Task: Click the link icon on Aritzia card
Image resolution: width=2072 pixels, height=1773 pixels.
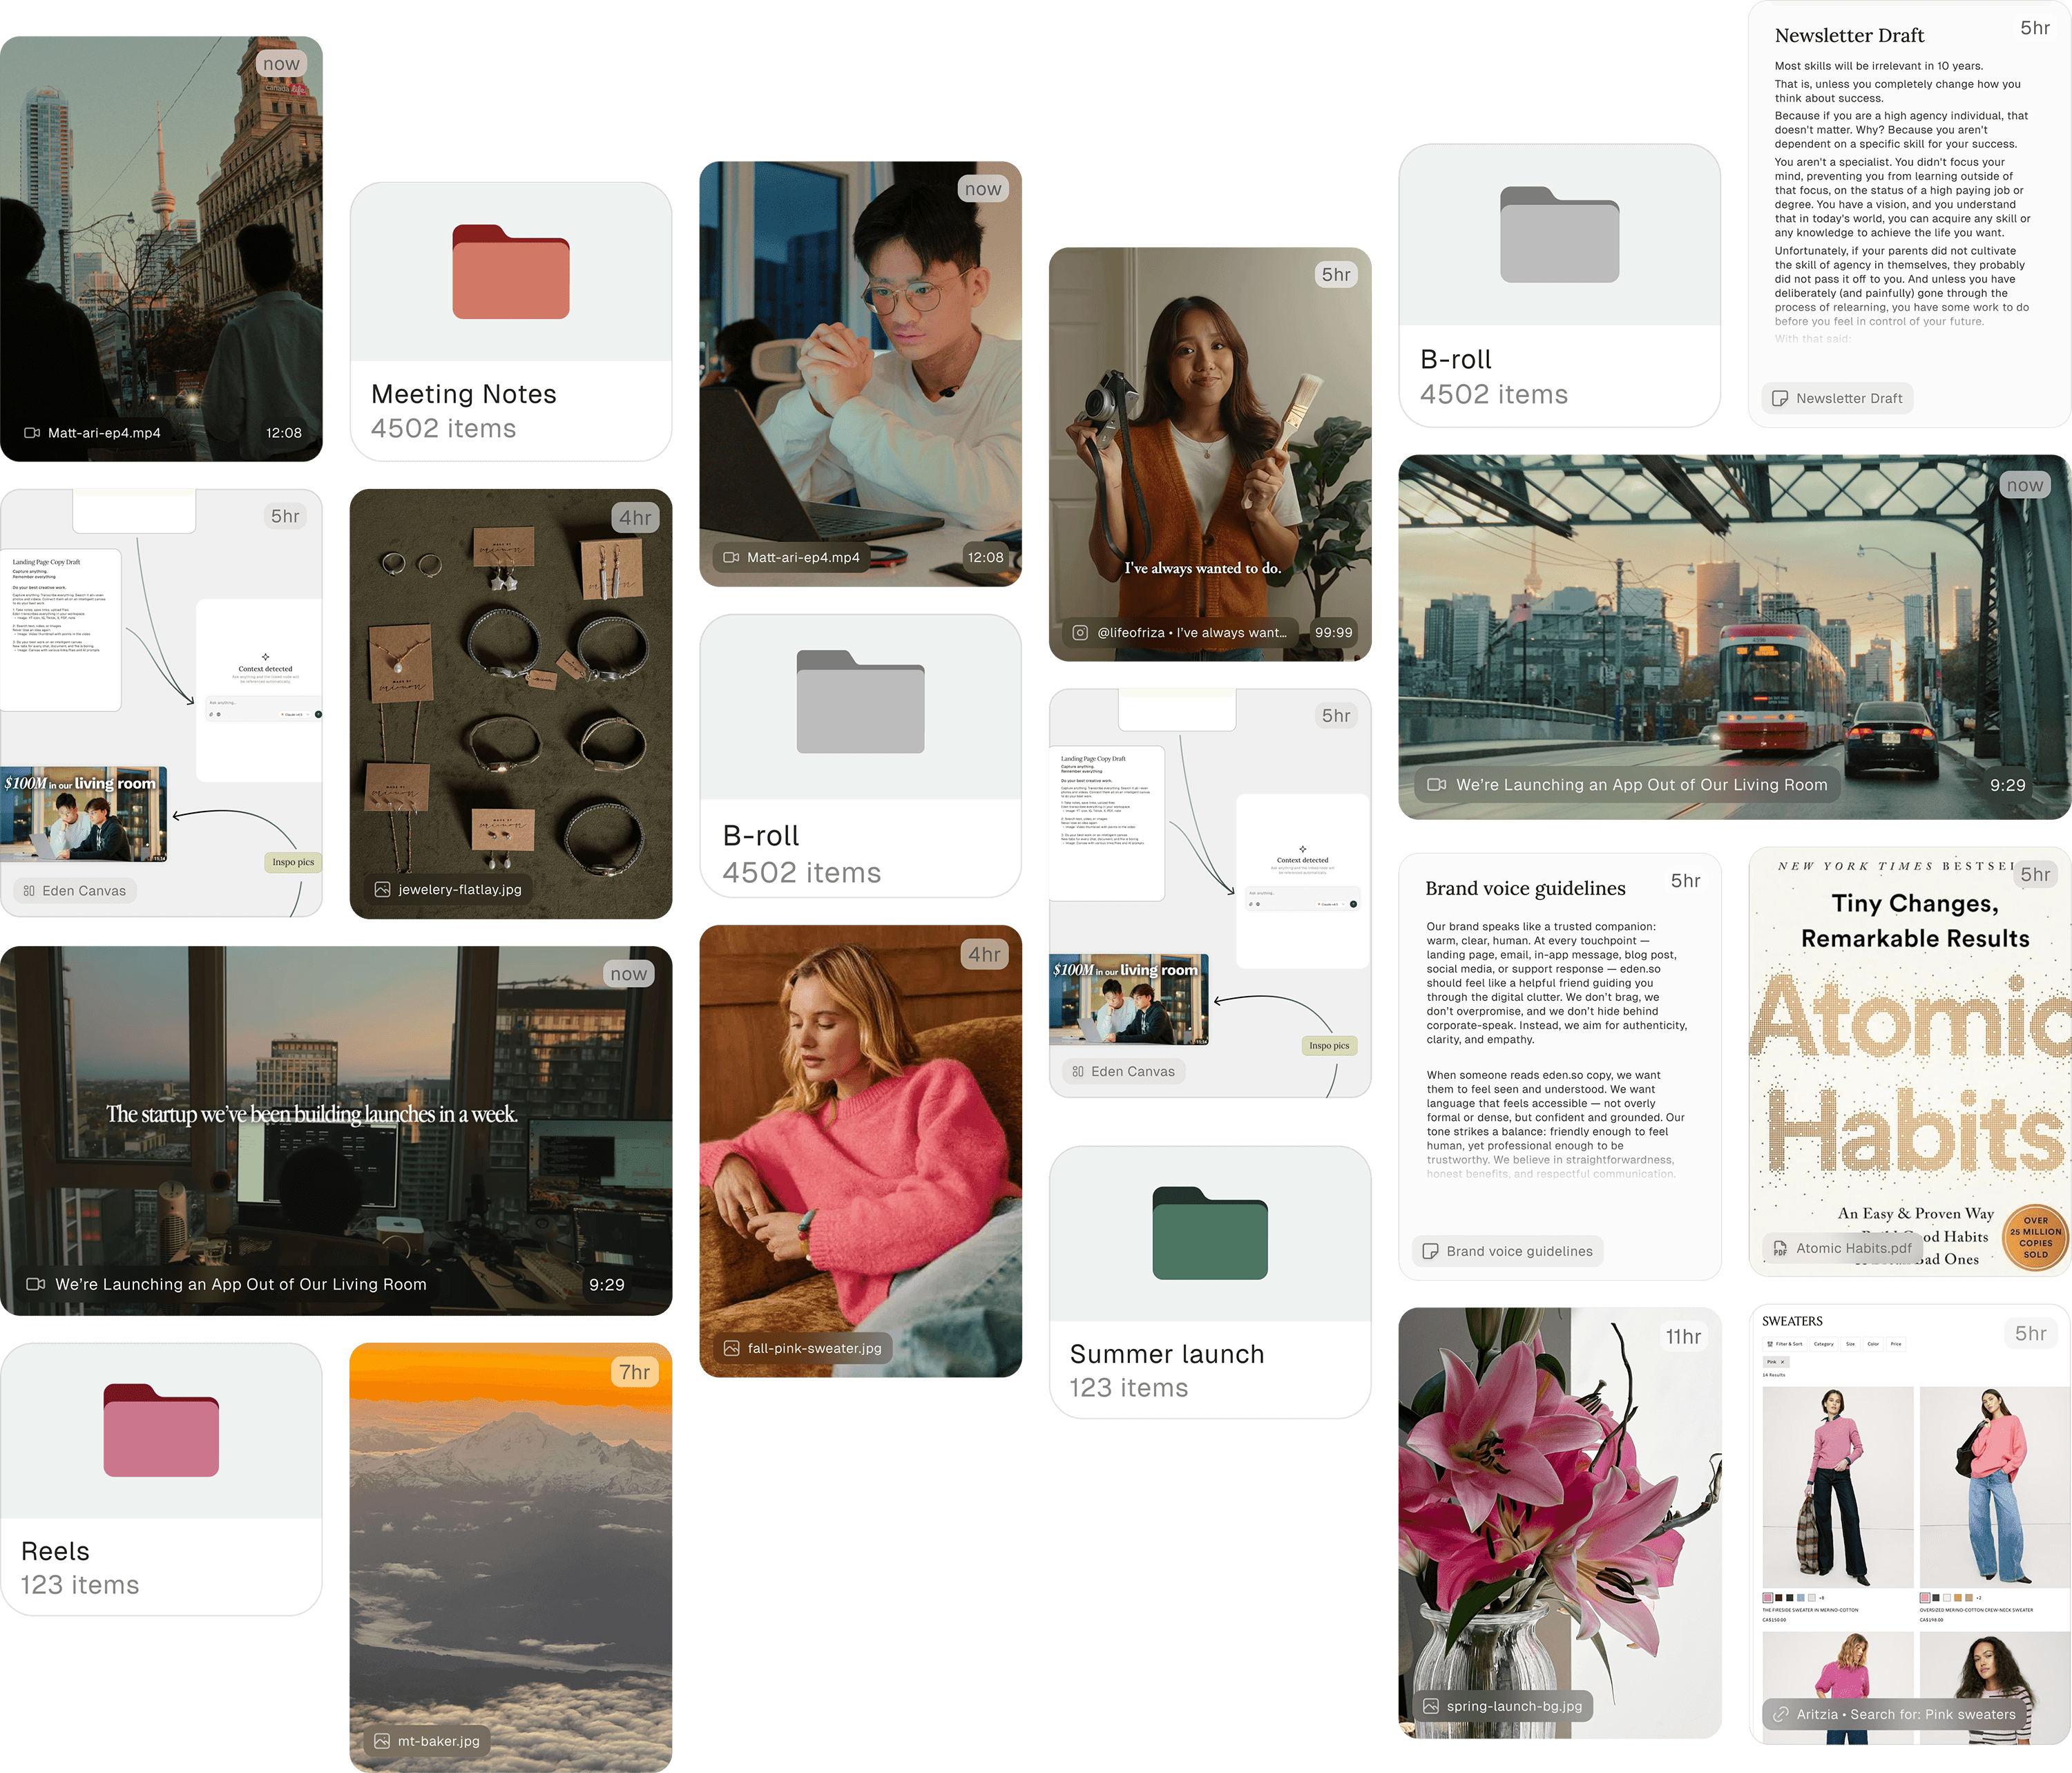Action: point(1780,1715)
